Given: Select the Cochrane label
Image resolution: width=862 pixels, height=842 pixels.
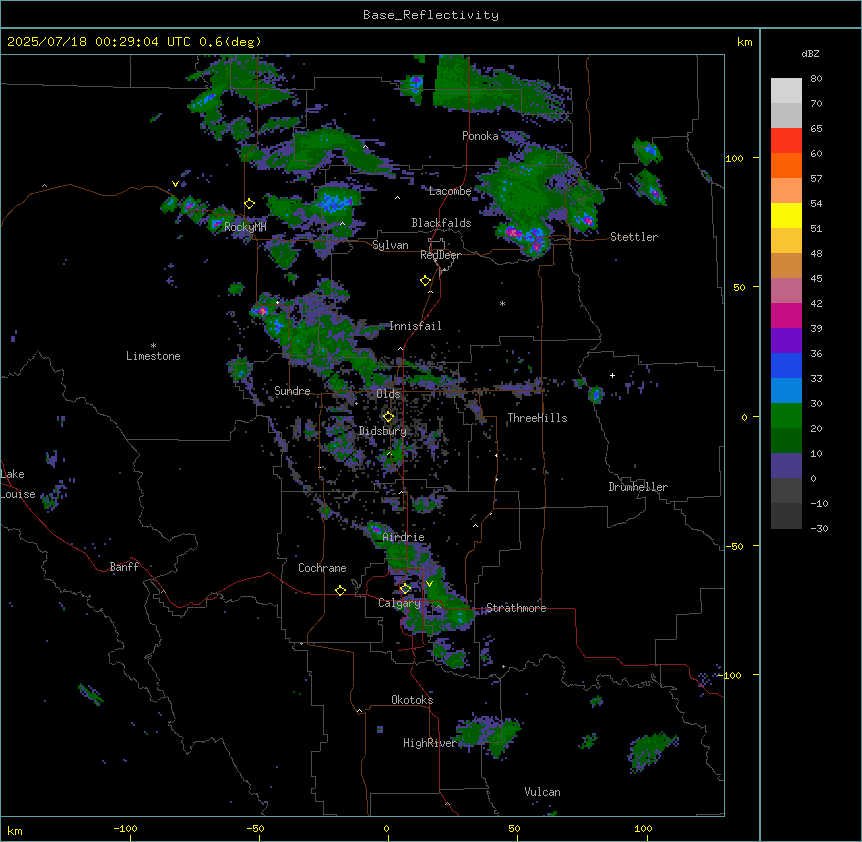Looking at the screenshot, I should [322, 568].
